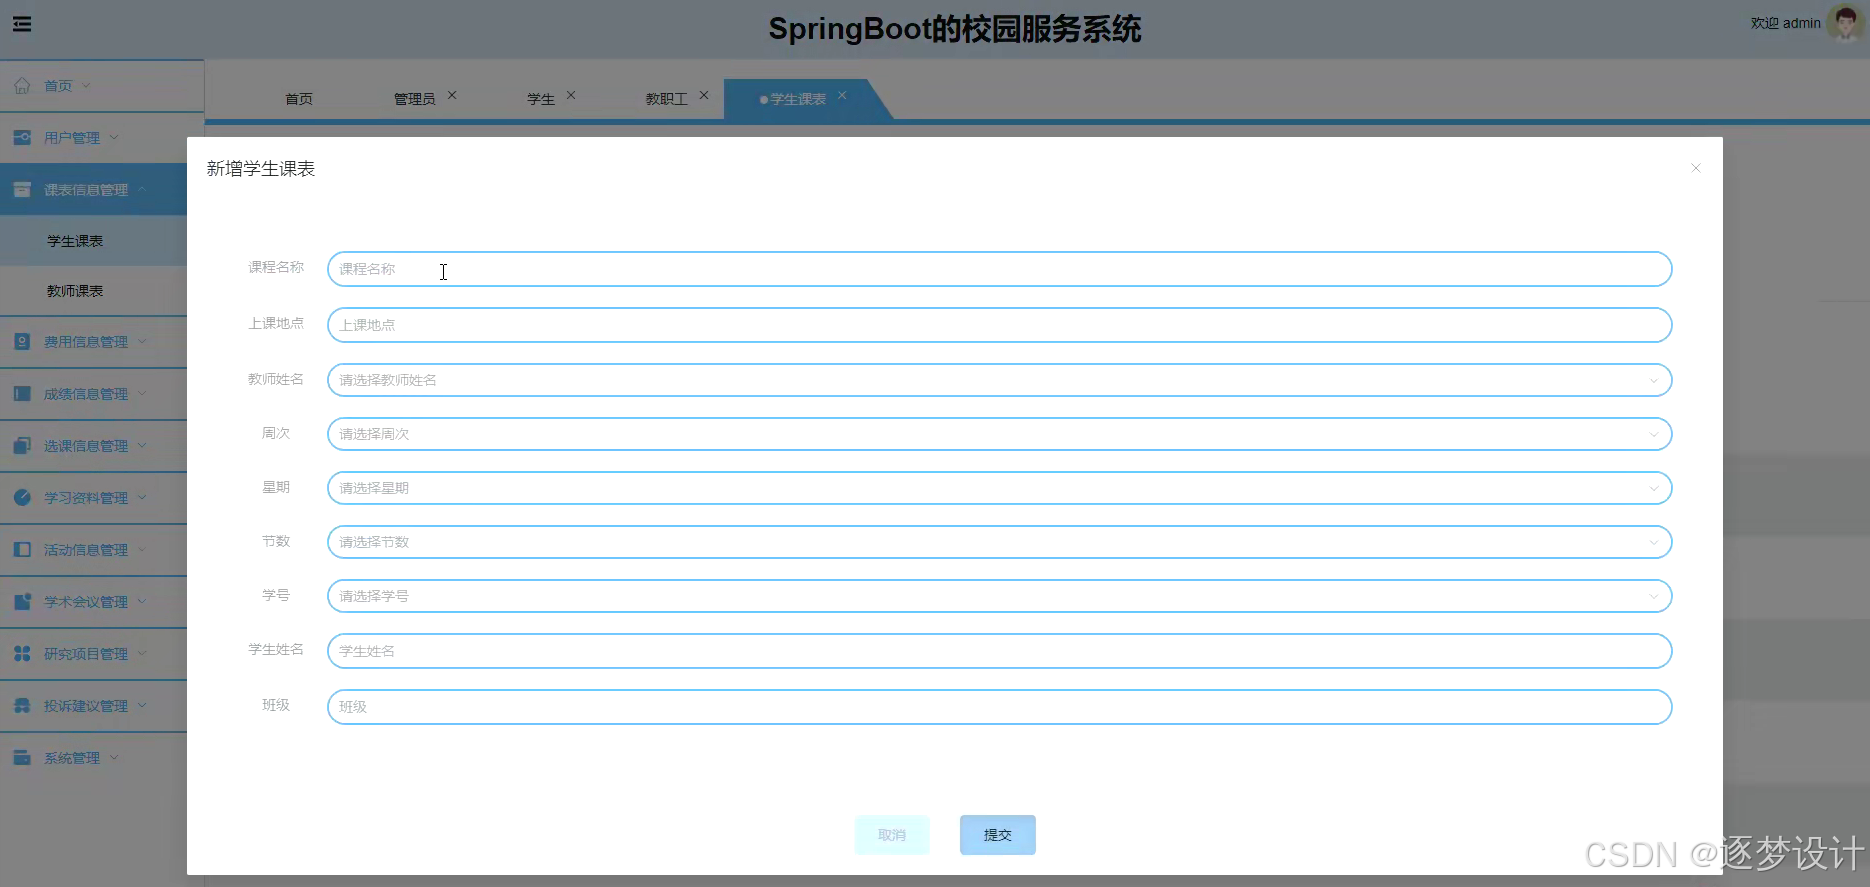Click the 教师姓名 field label
This screenshot has width=1870, height=887.
(276, 379)
